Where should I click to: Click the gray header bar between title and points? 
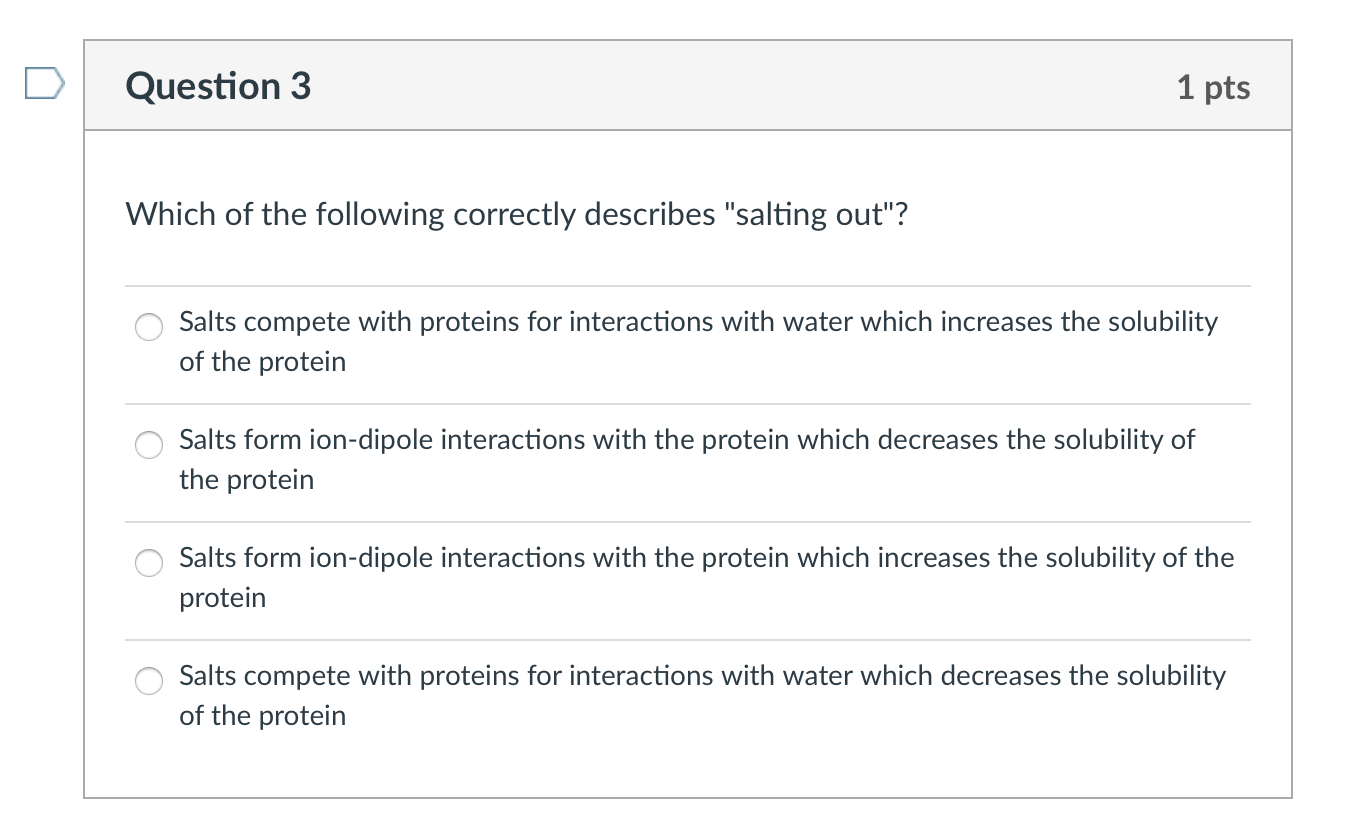(x=740, y=86)
